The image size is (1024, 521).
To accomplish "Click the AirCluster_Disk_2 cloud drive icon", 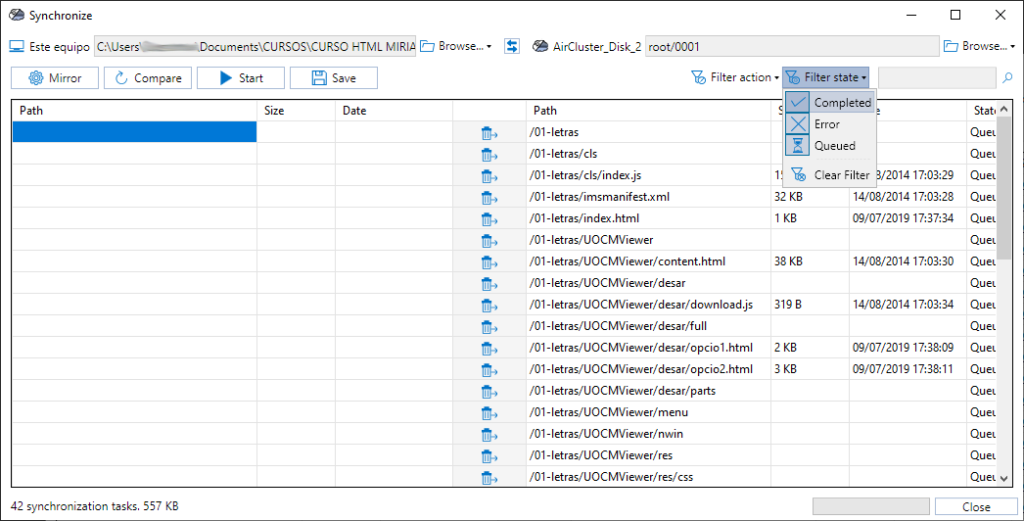I will click(539, 46).
